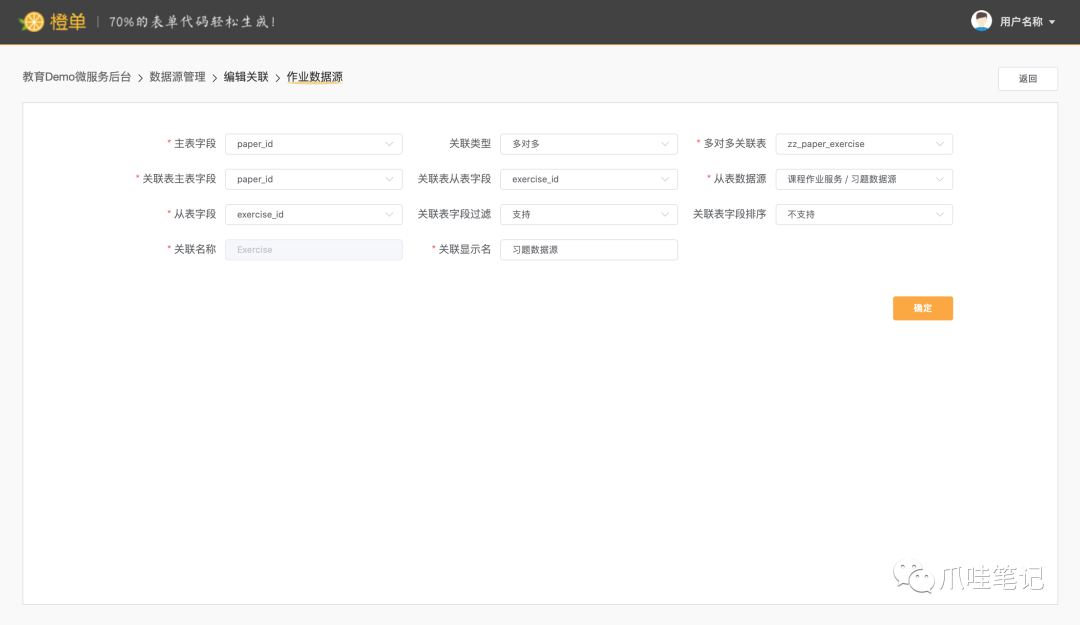The image size is (1080, 625).
Task: Open the 关联表从表字段 dropdown
Action: pyautogui.click(x=589, y=179)
